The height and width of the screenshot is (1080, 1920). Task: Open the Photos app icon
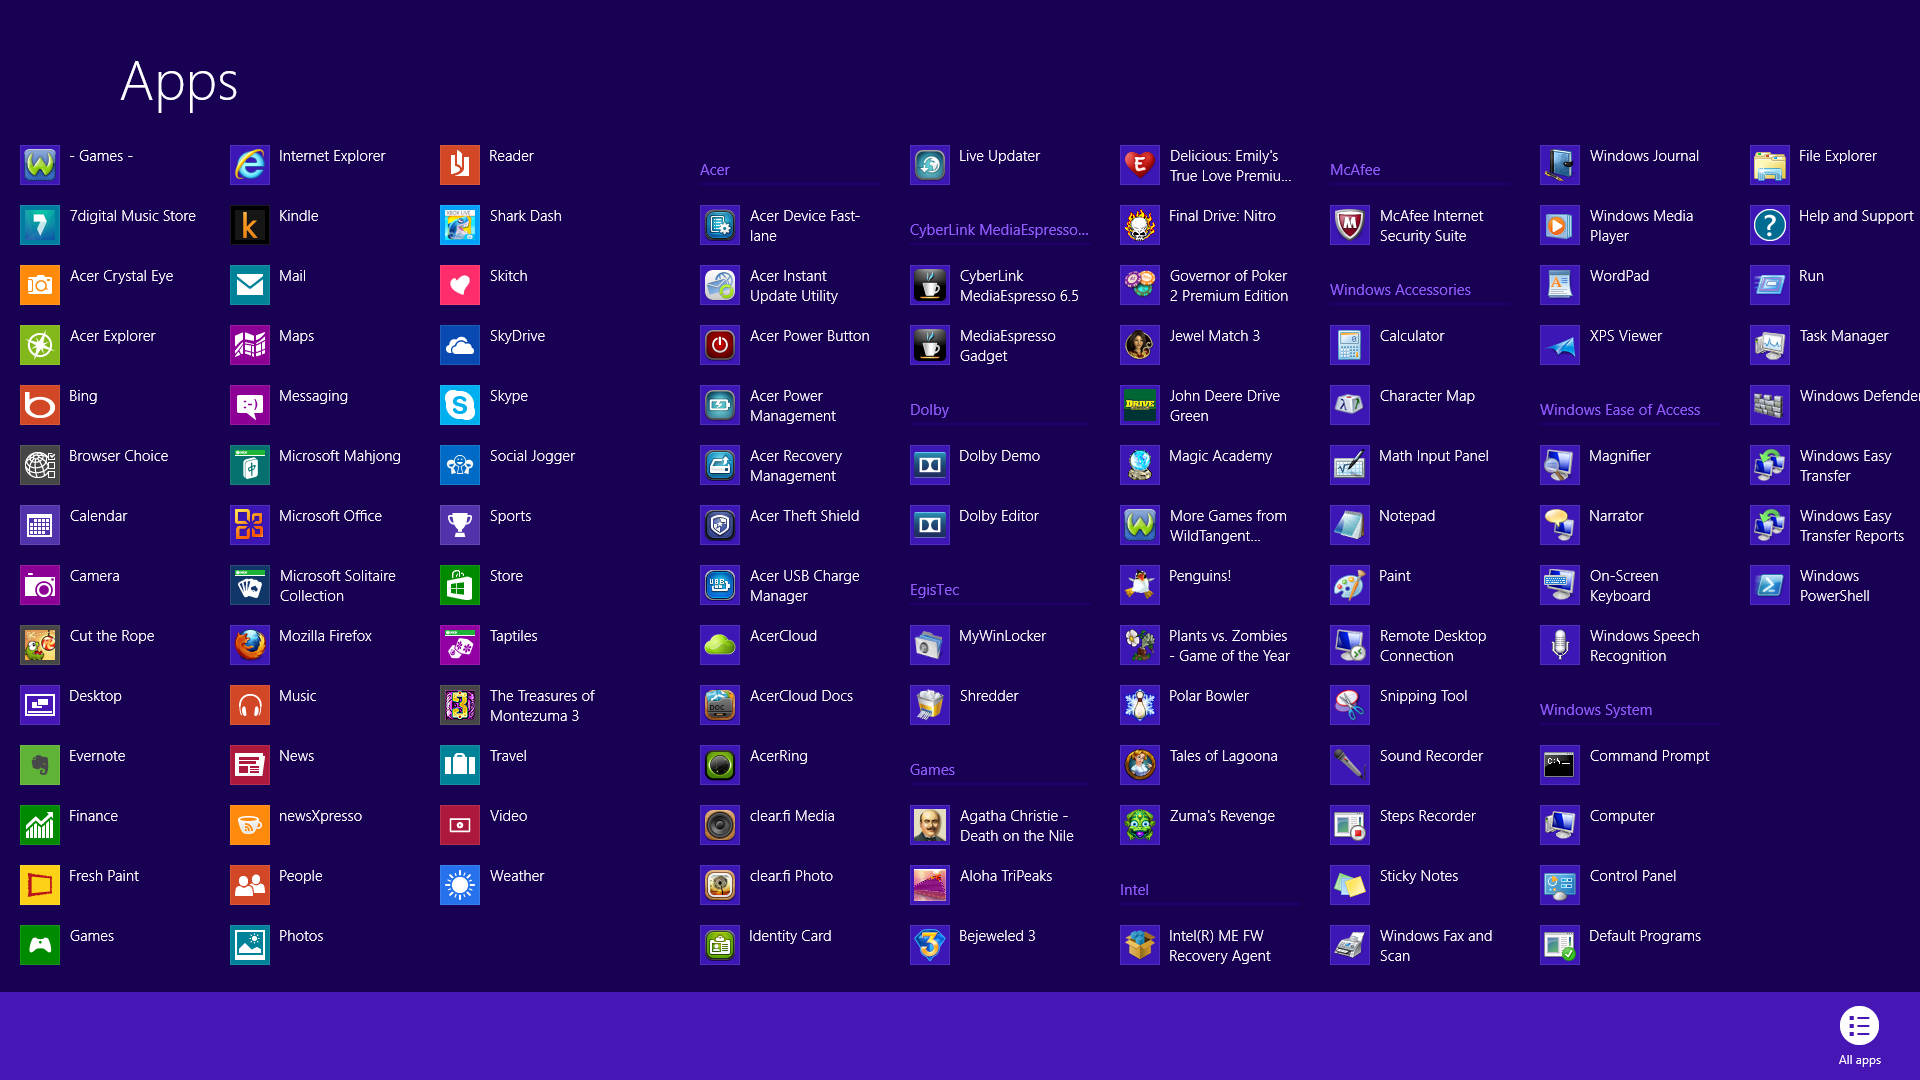[x=250, y=945]
